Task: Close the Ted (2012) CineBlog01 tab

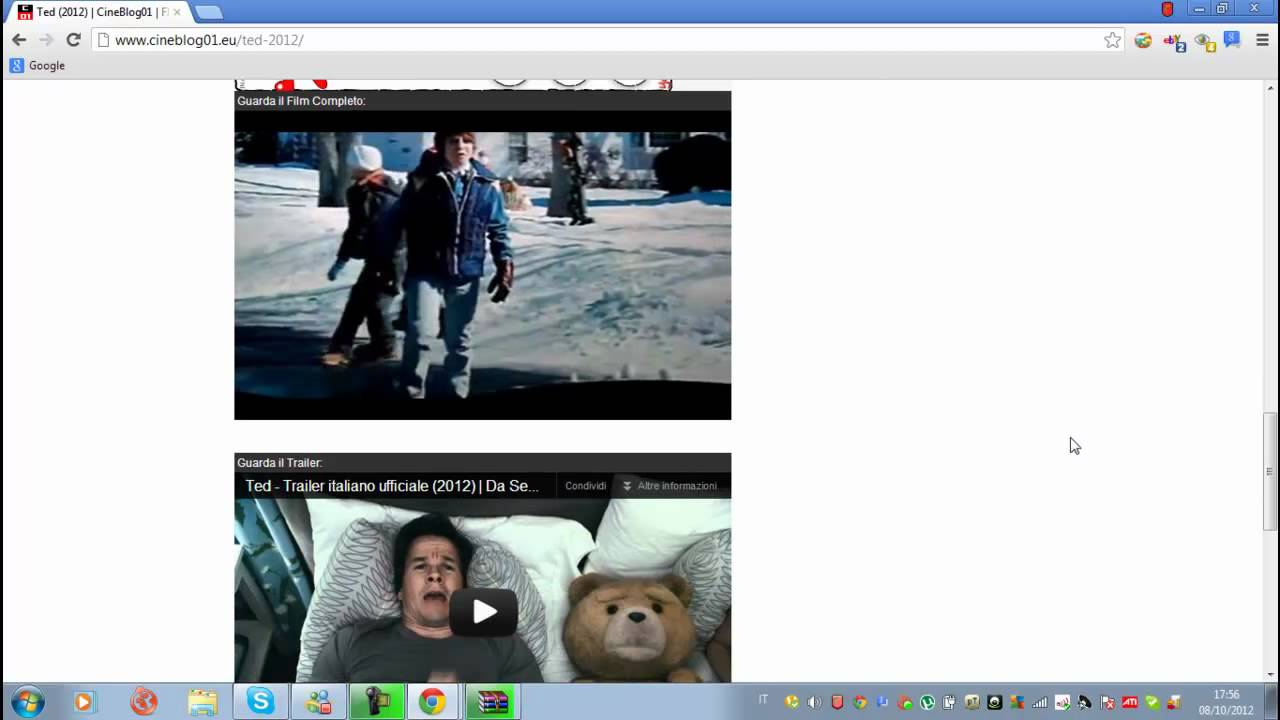Action: coord(177,12)
